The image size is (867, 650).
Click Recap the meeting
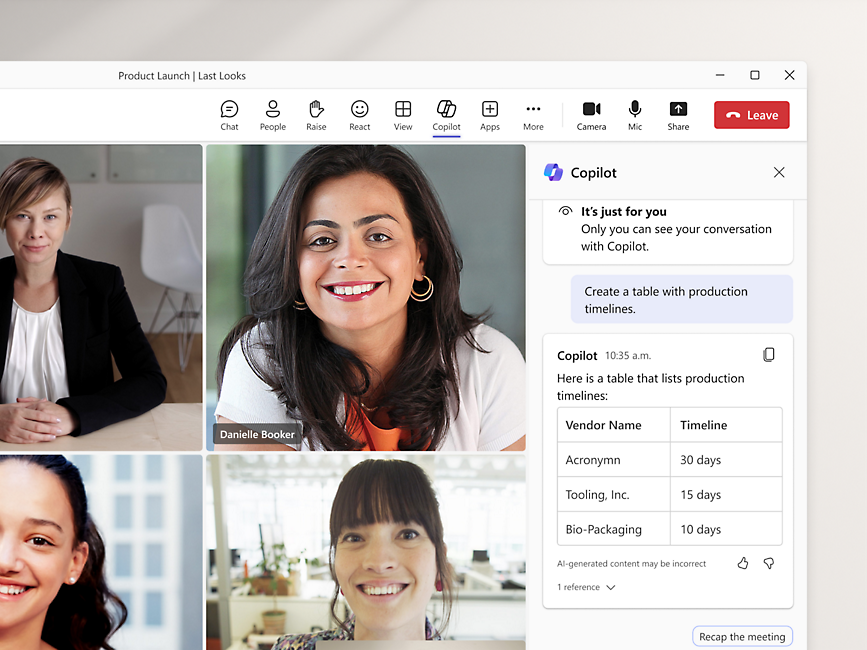[x=742, y=636]
